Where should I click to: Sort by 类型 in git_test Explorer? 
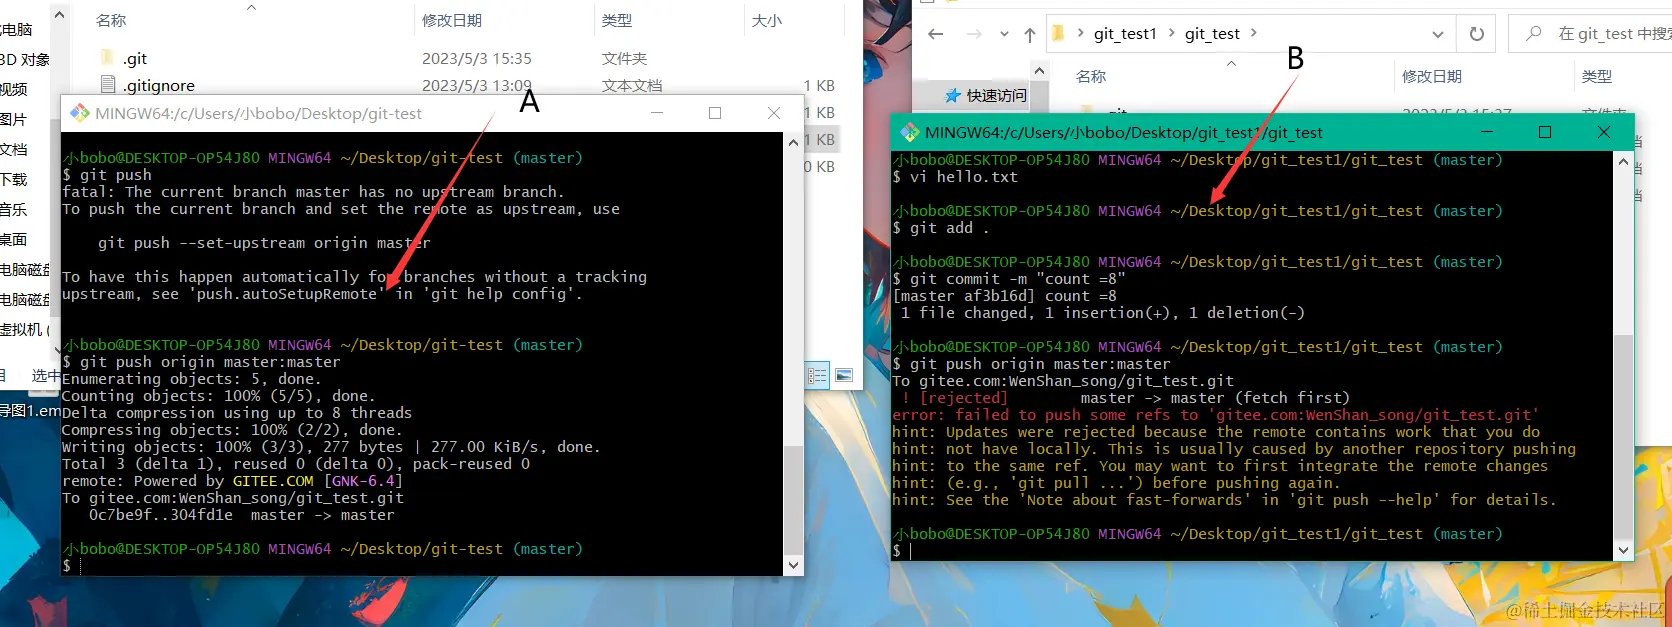tap(1596, 76)
